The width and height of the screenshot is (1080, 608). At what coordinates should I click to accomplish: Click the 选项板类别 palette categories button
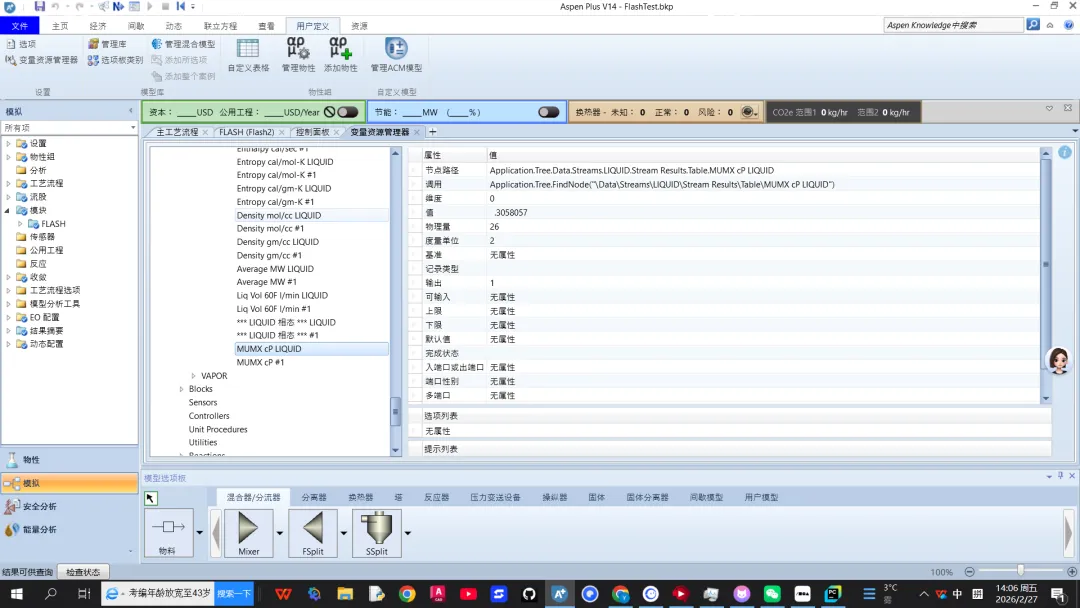115,60
